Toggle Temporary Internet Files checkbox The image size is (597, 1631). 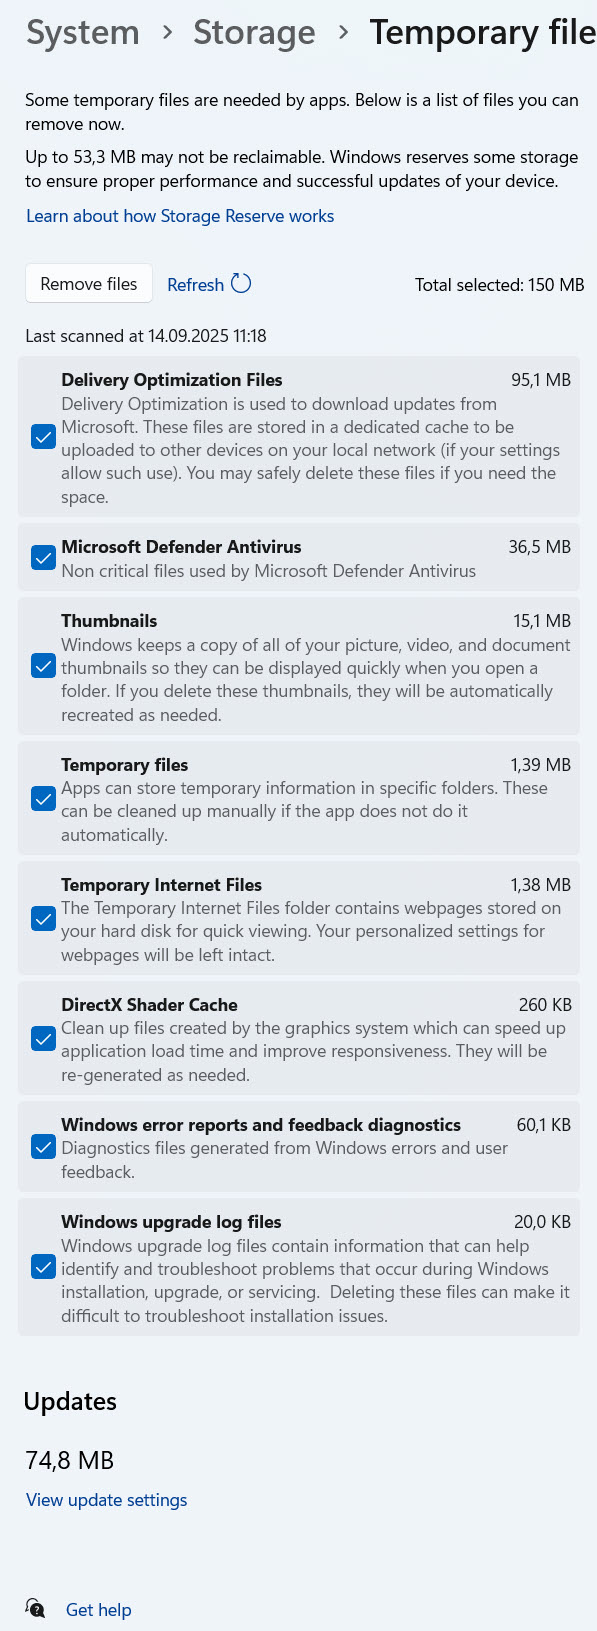[x=43, y=919]
